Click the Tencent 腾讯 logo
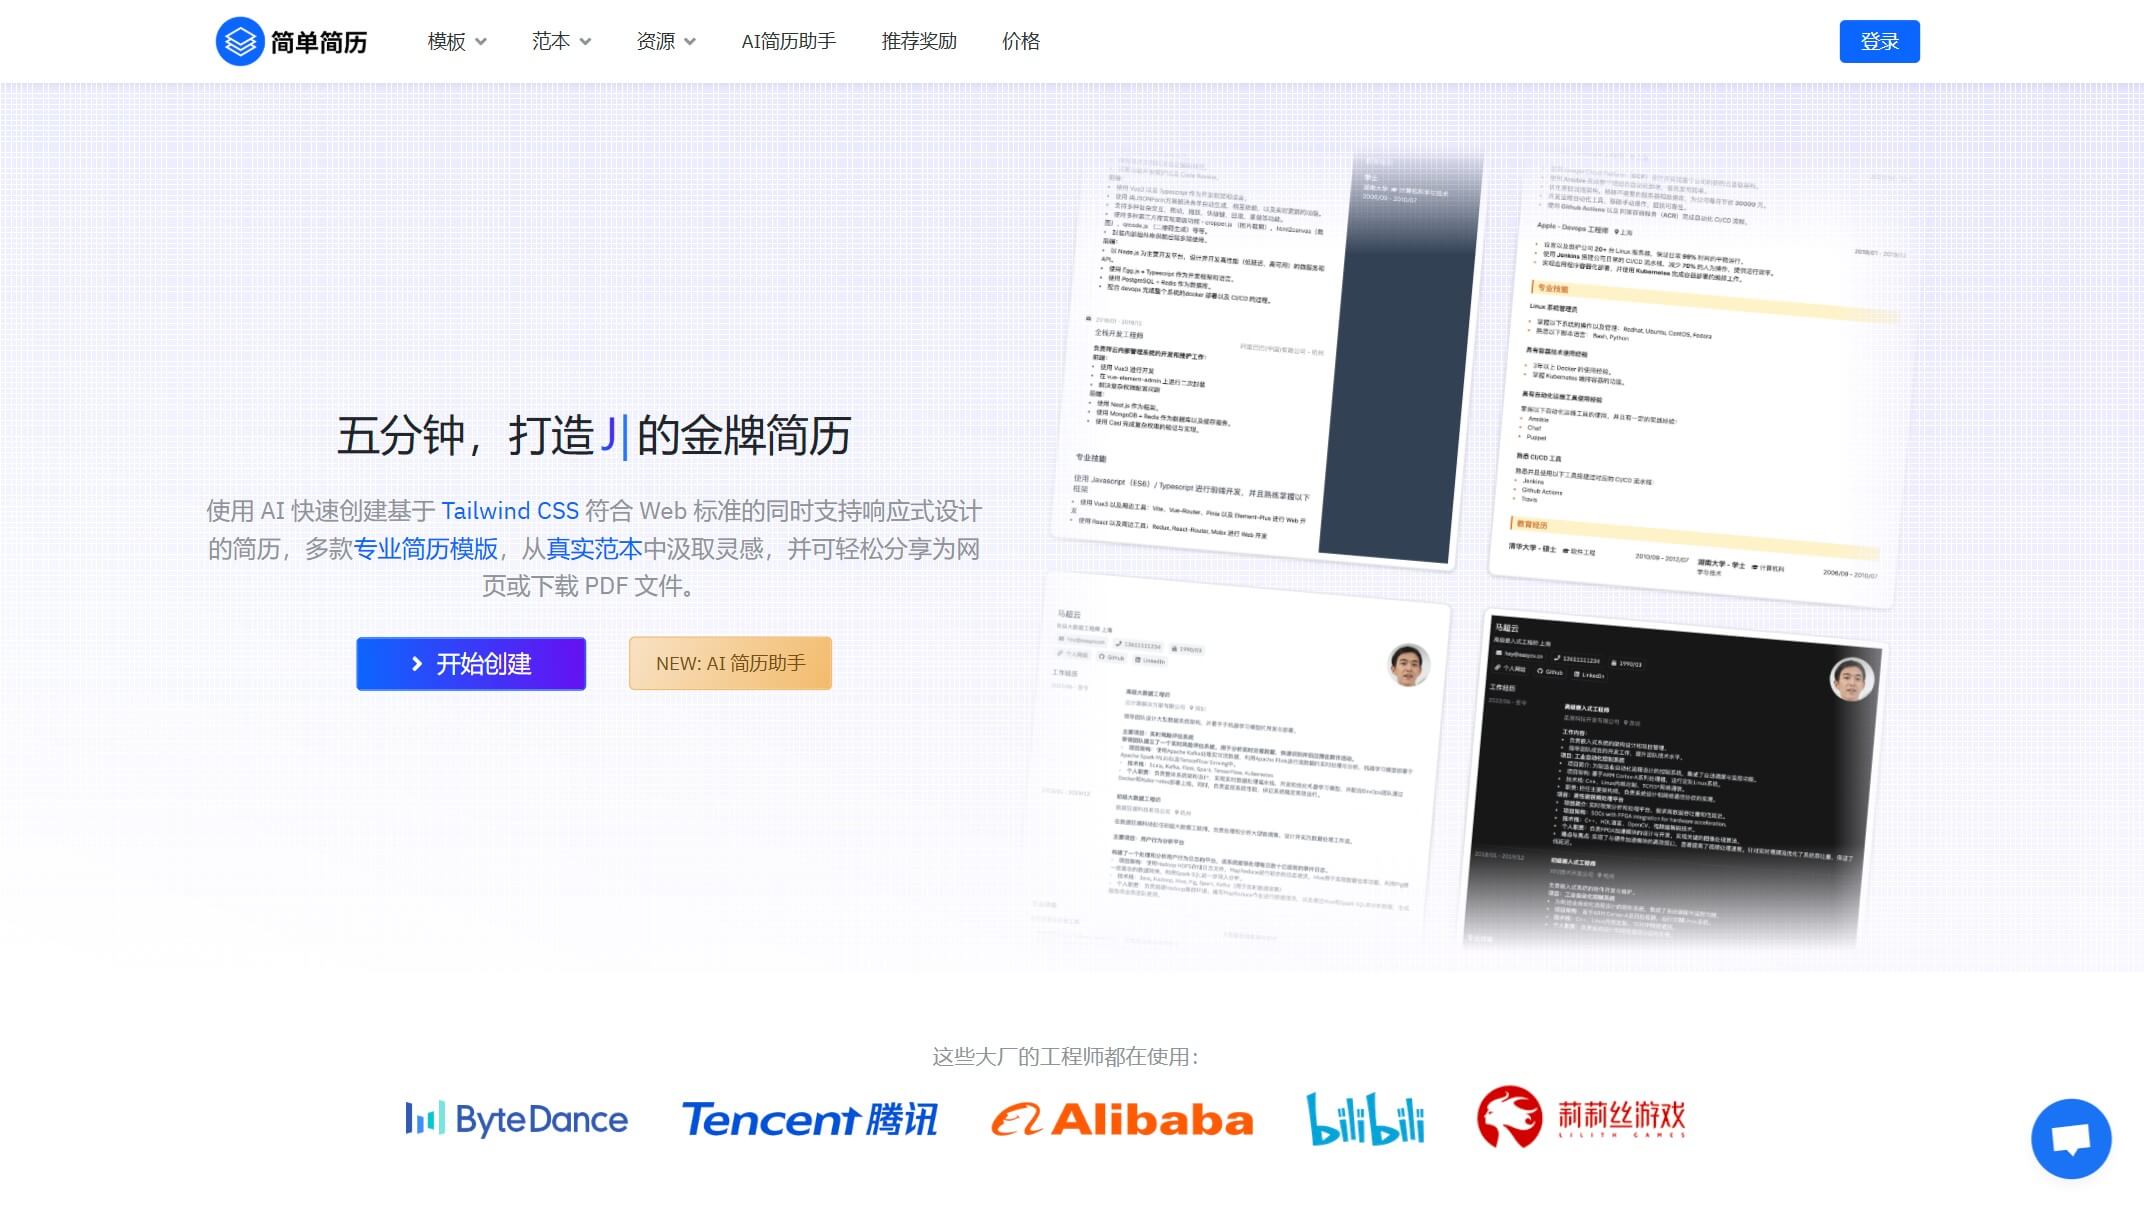Viewport: 2144px width, 1206px height. pos(810,1119)
